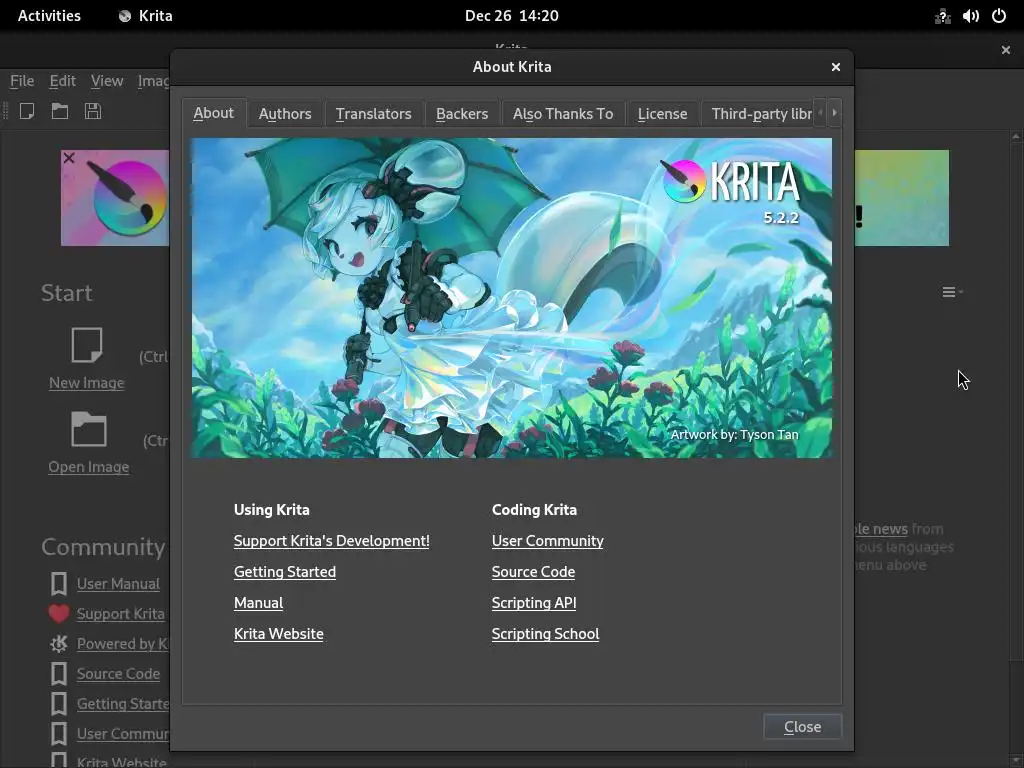Screen dimensions: 1024x768
Task: Switch to the Authors tab
Action: (285, 114)
